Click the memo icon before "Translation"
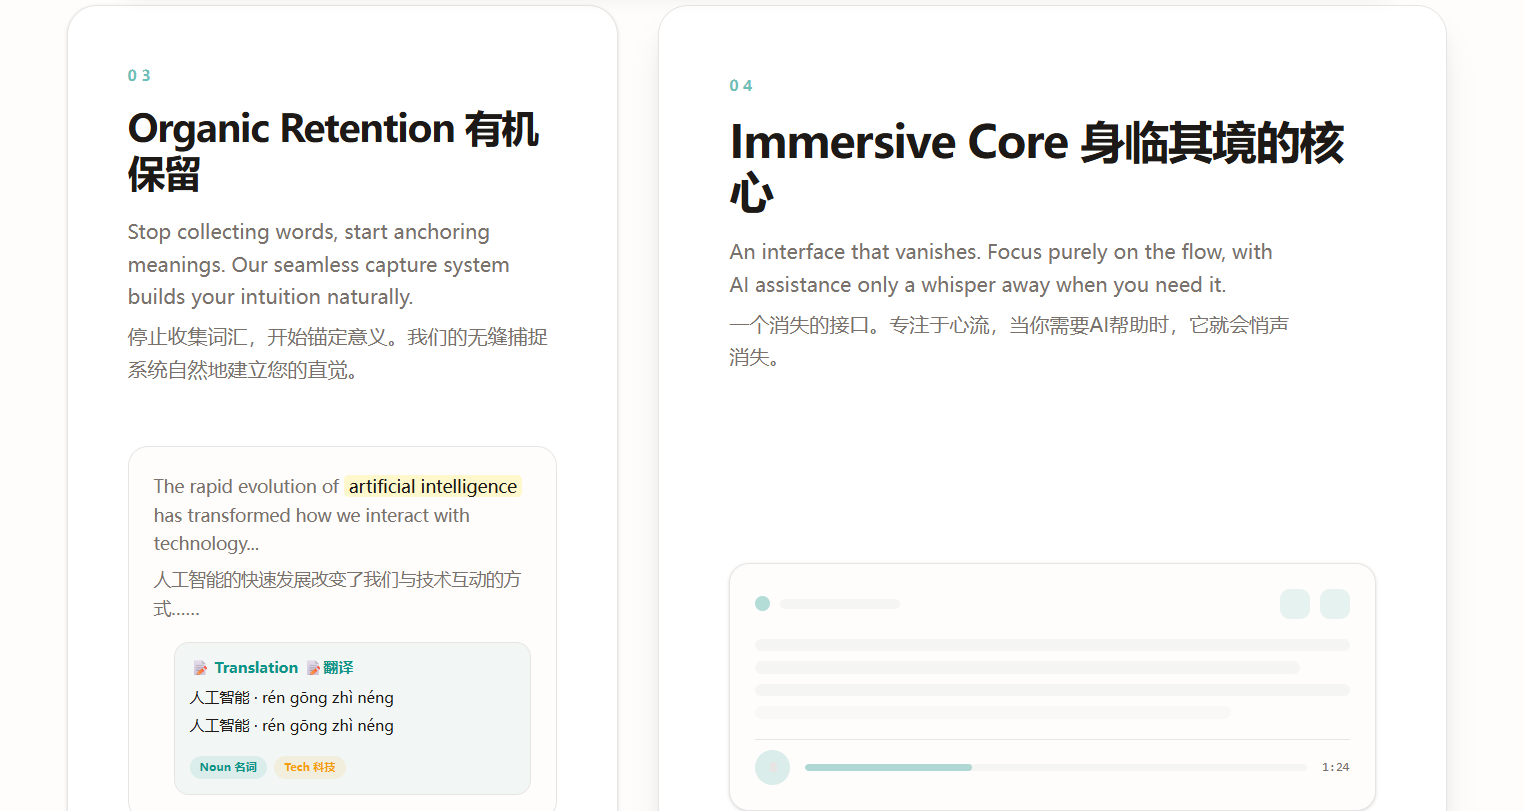This screenshot has width=1524, height=811. 200,668
